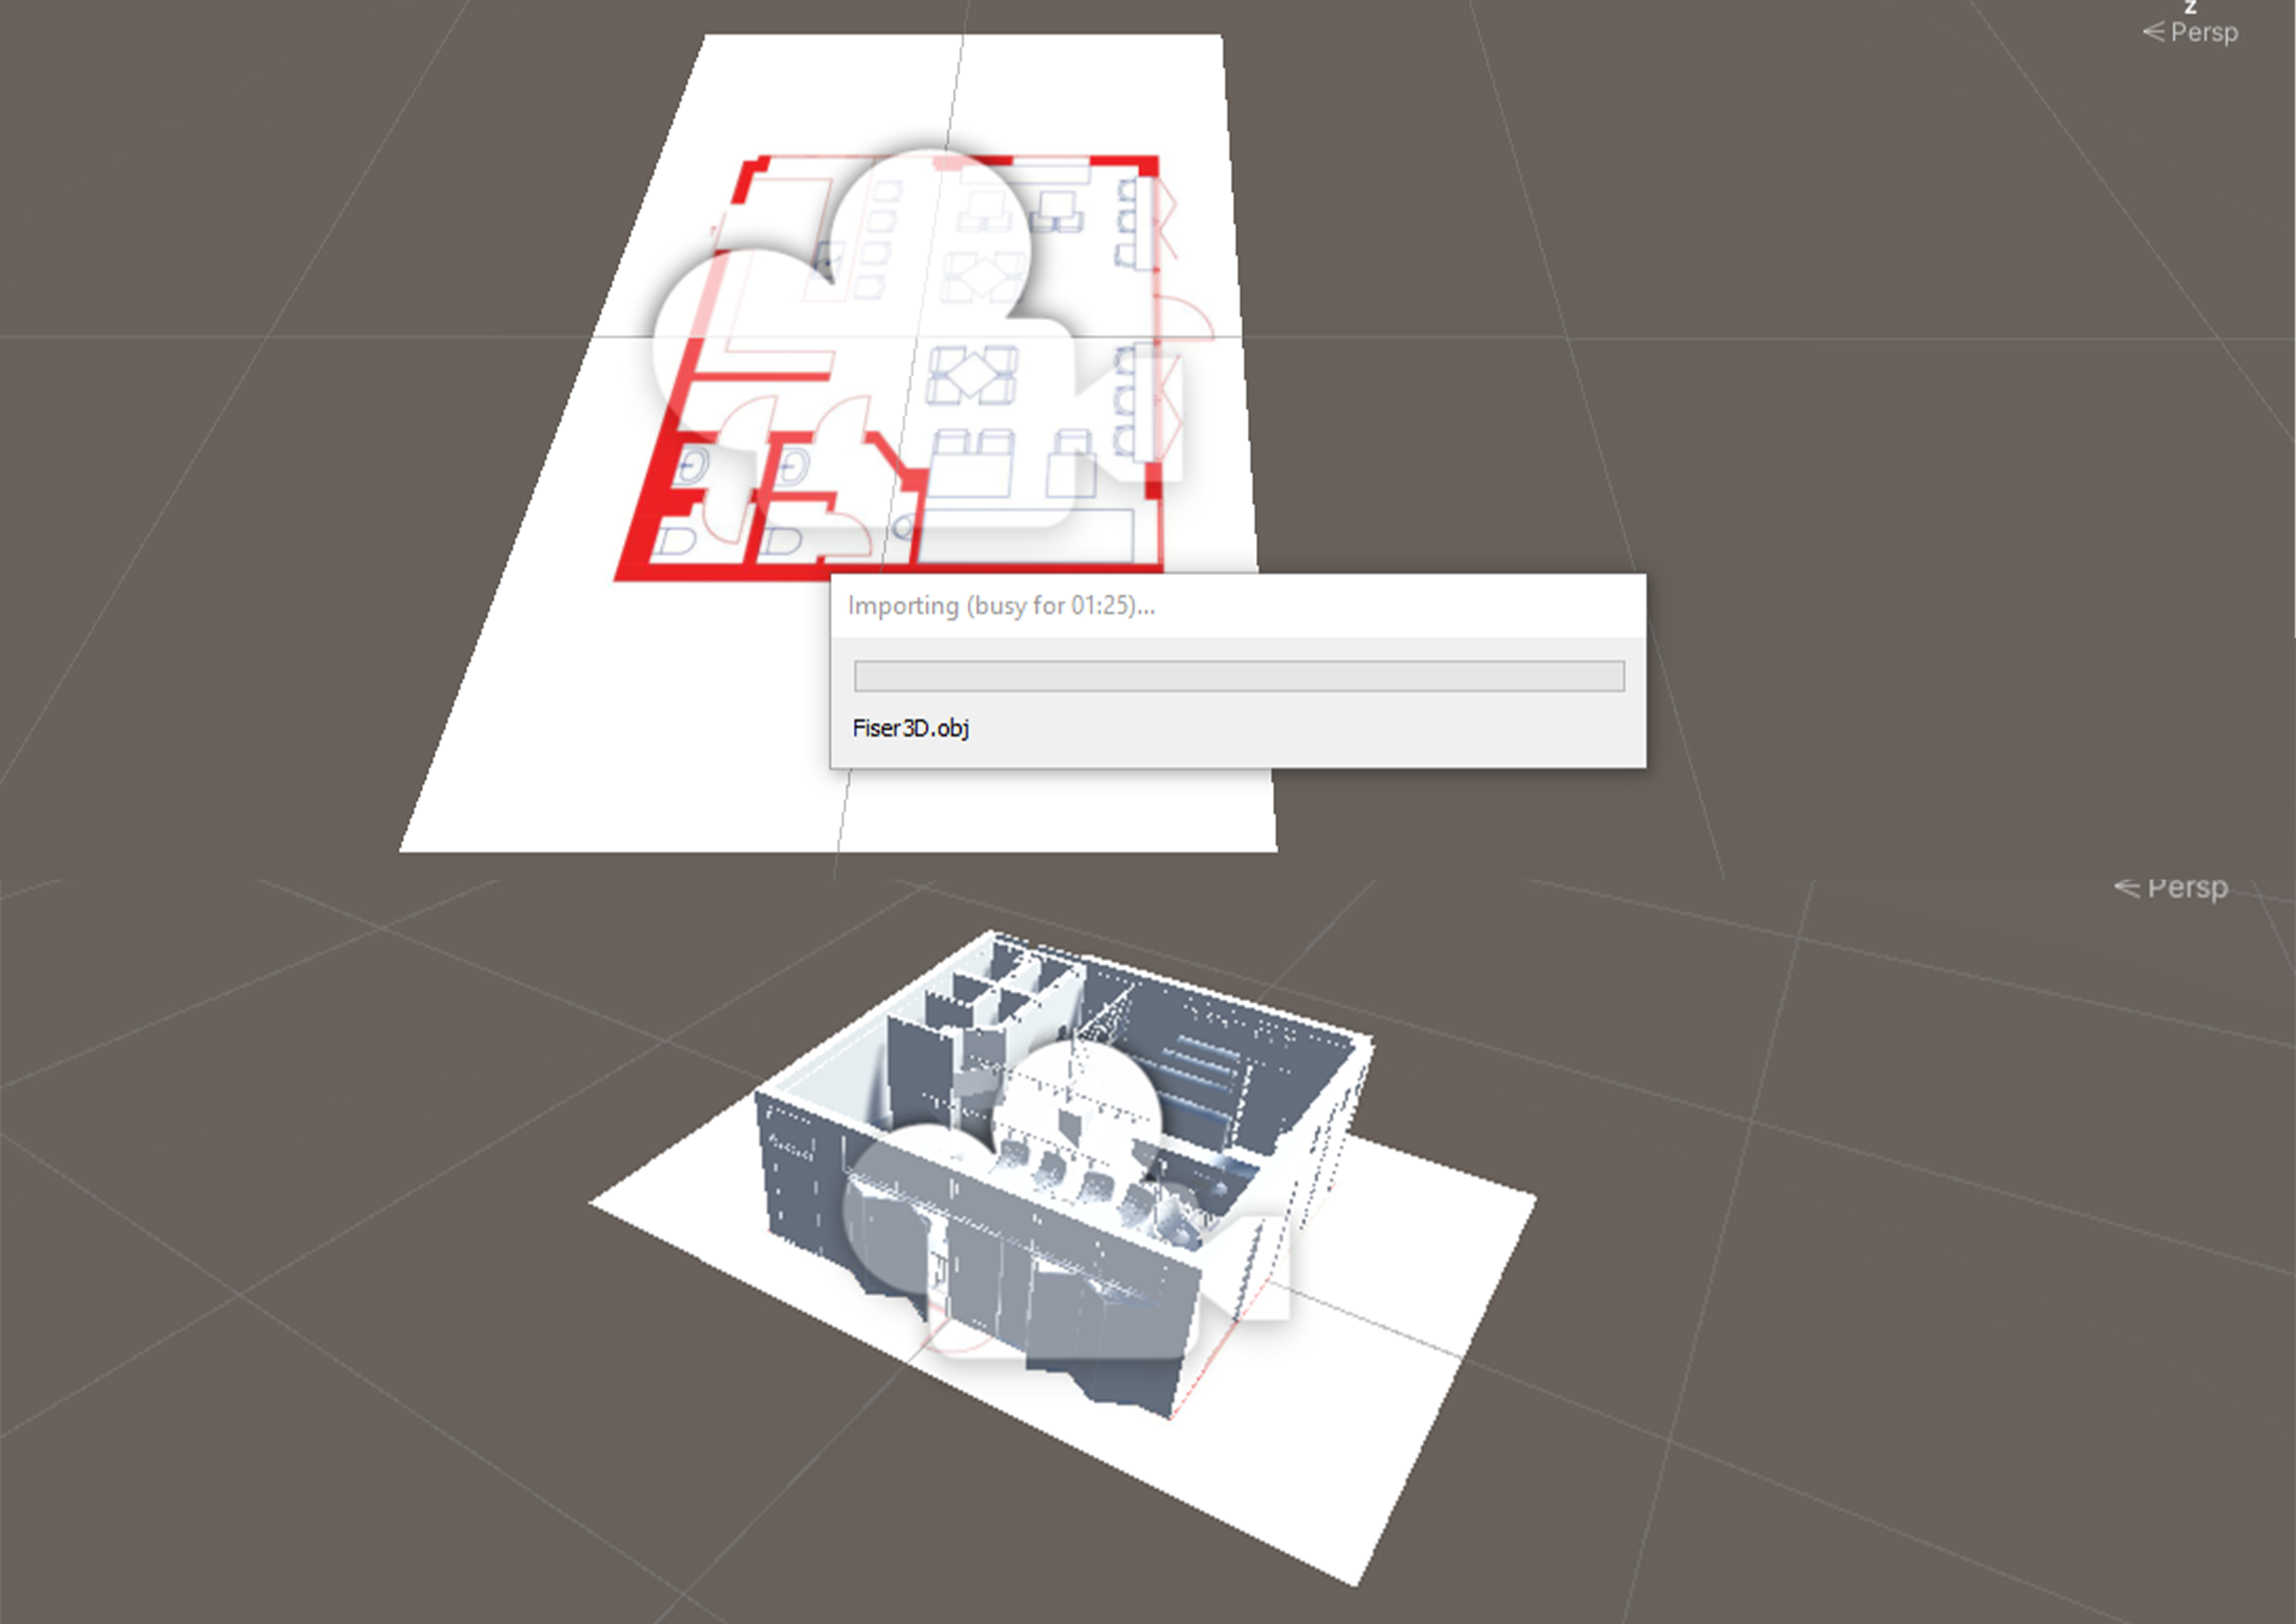This screenshot has height=1624, width=2296.
Task: Click the import progress bar
Action: click(x=1239, y=676)
